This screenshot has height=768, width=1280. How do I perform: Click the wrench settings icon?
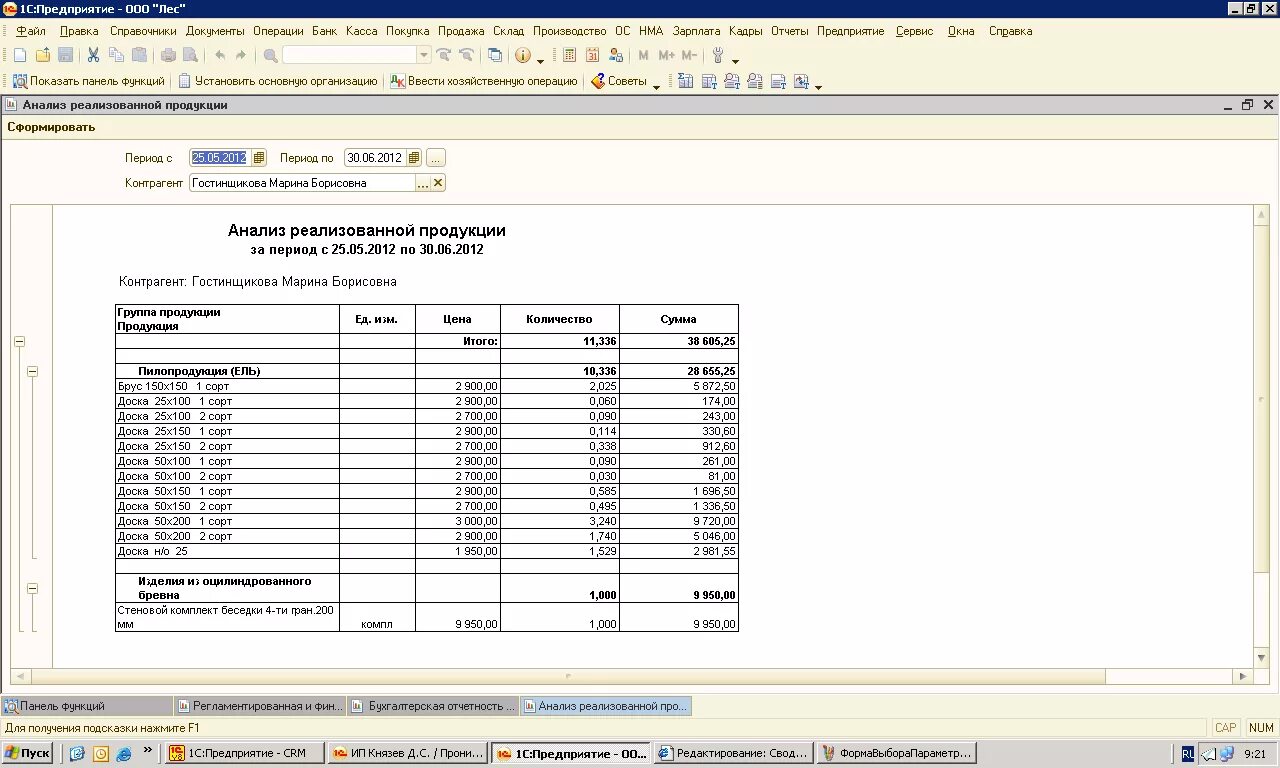pyautogui.click(x=717, y=56)
